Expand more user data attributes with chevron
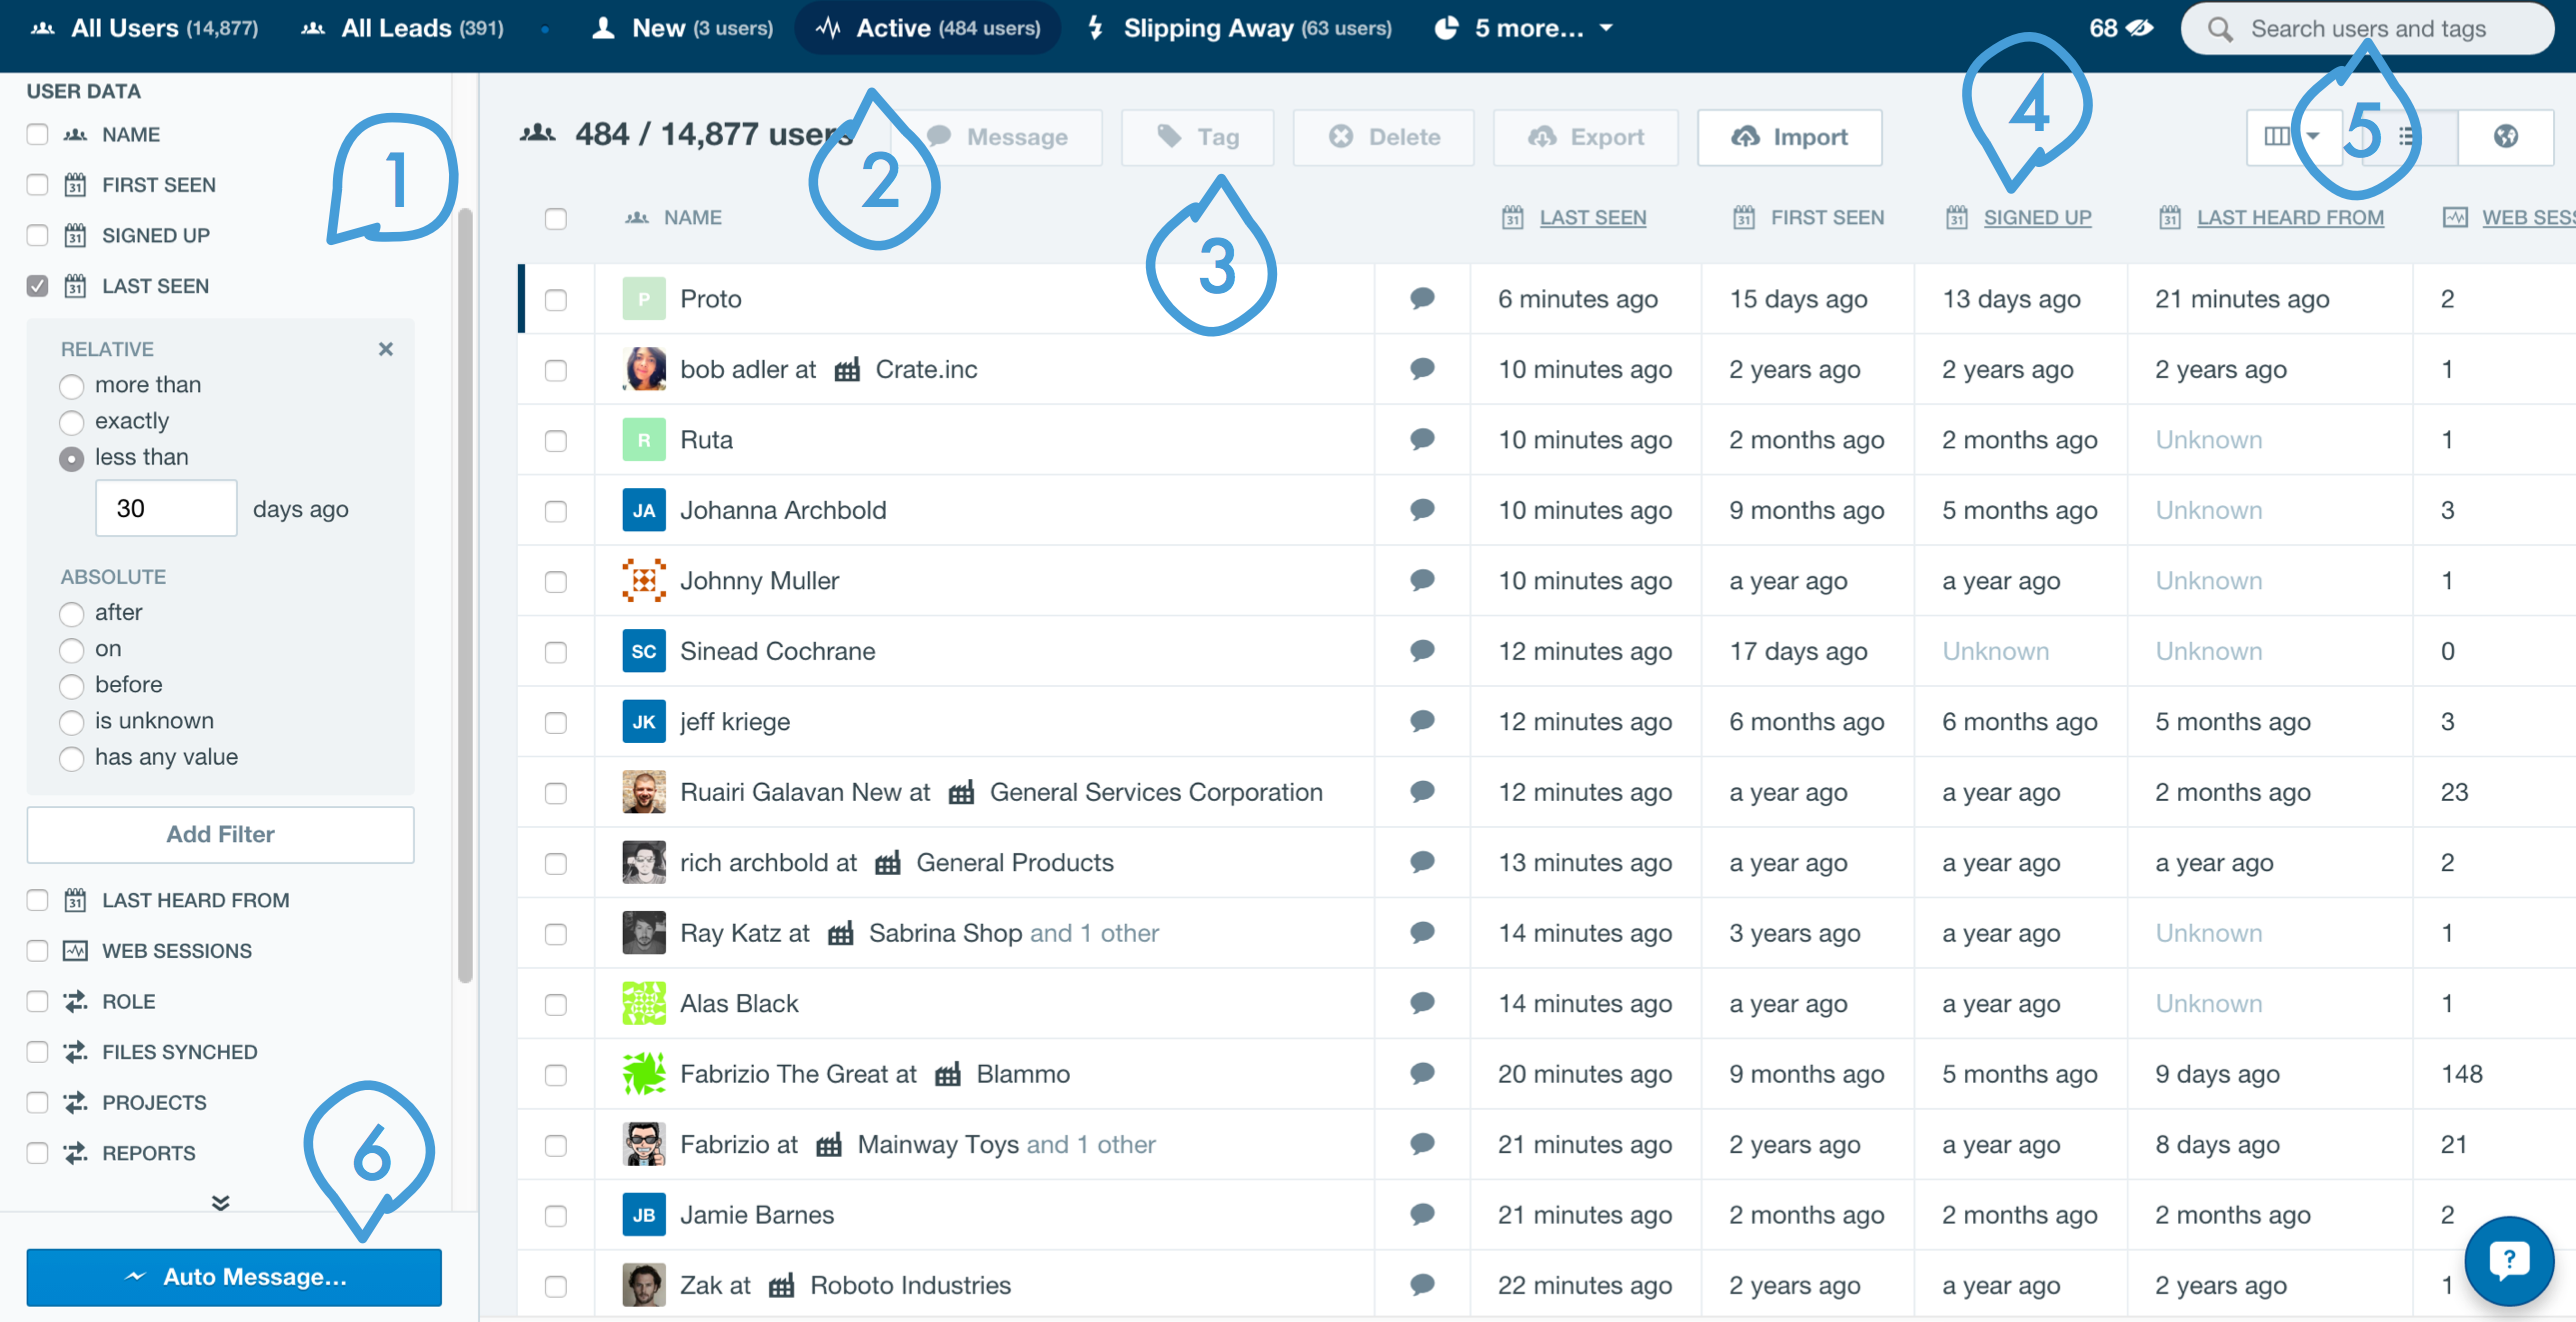The height and width of the screenshot is (1322, 2576). [221, 1202]
